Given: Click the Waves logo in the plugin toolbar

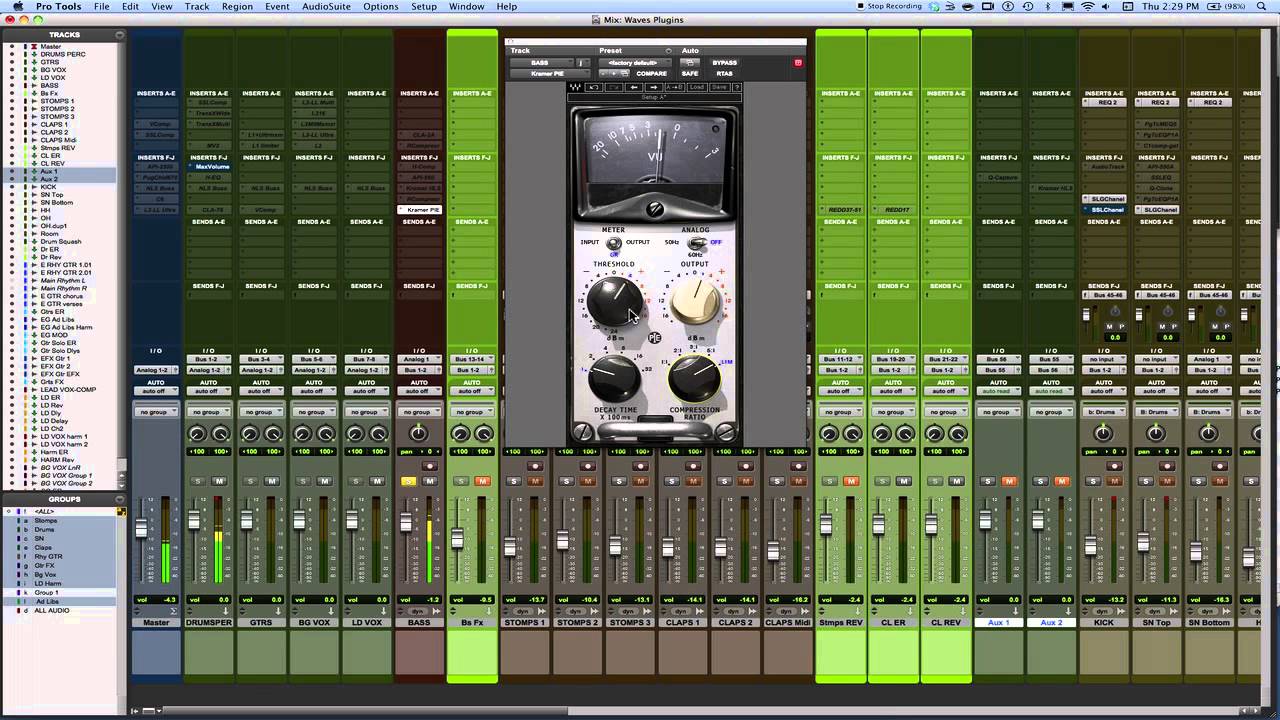Looking at the screenshot, I should pos(576,87).
